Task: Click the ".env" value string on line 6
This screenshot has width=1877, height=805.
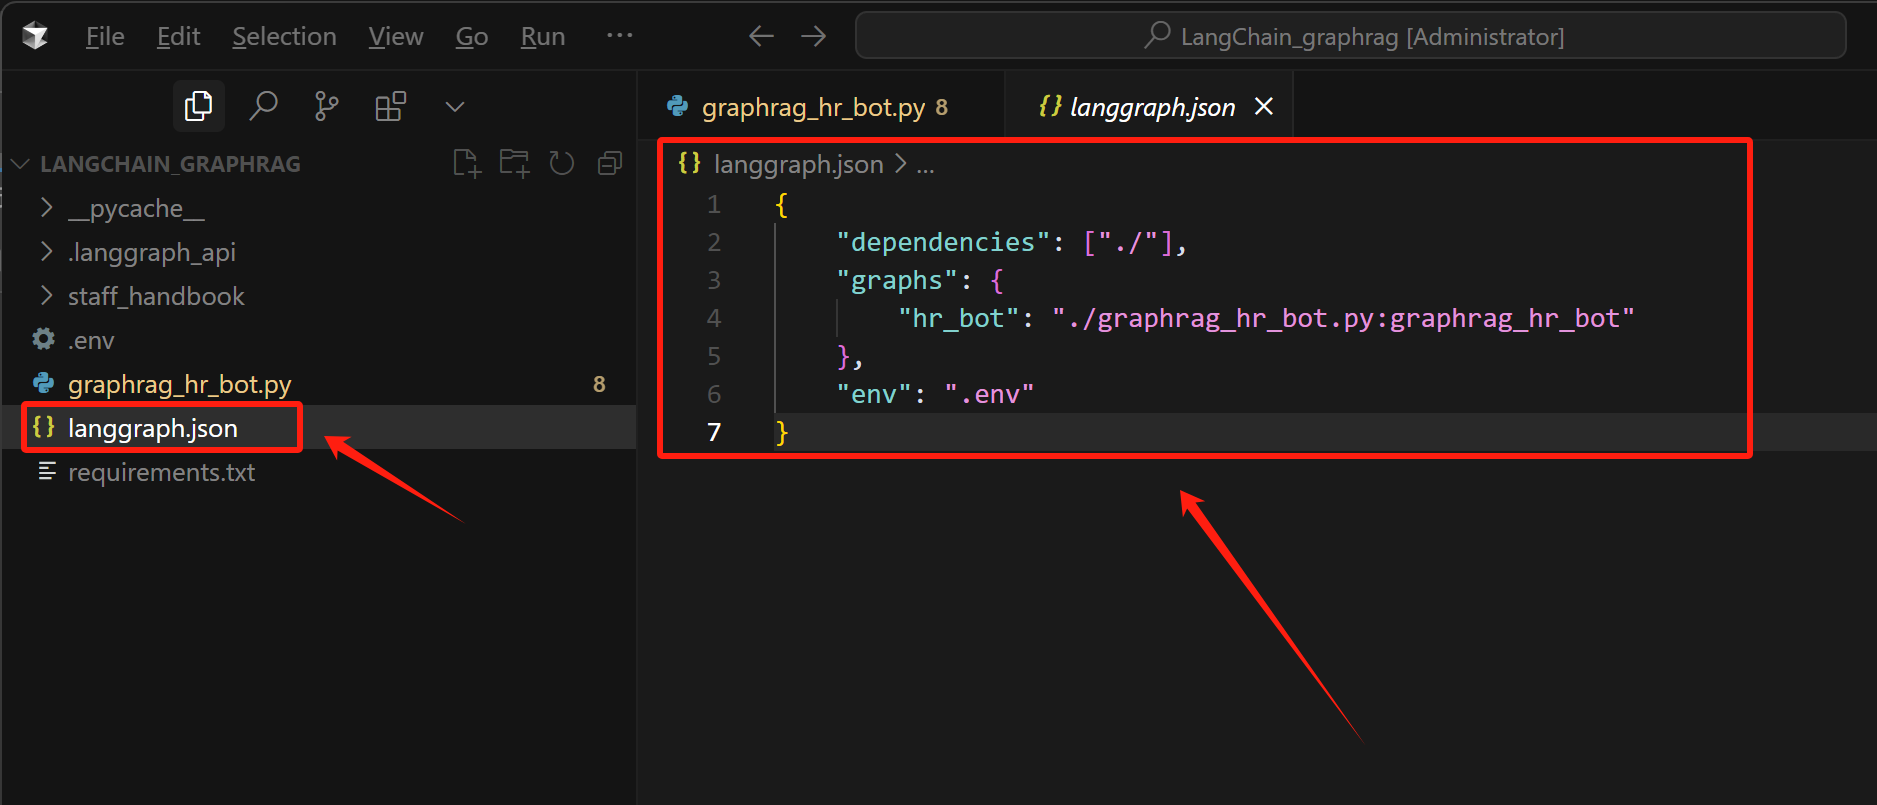Action: (989, 395)
